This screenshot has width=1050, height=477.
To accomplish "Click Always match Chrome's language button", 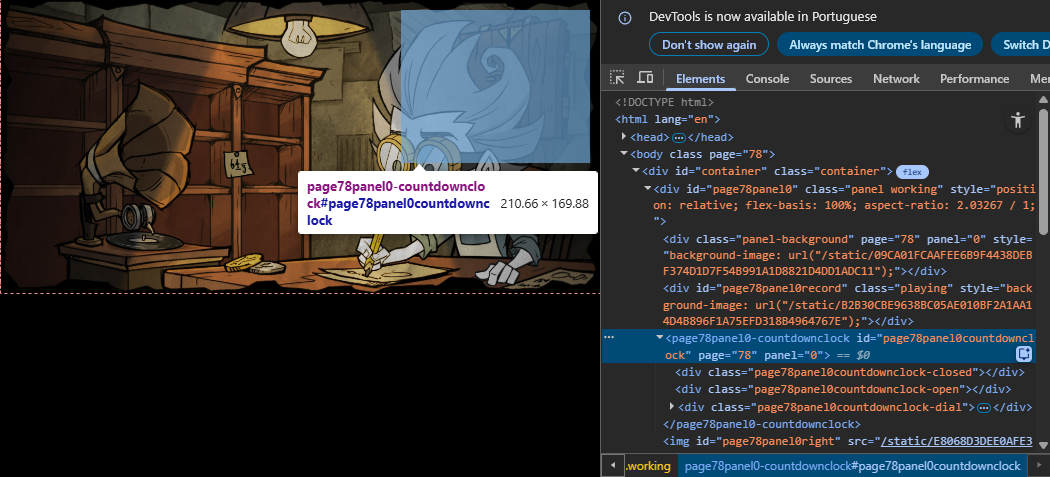I will [880, 45].
